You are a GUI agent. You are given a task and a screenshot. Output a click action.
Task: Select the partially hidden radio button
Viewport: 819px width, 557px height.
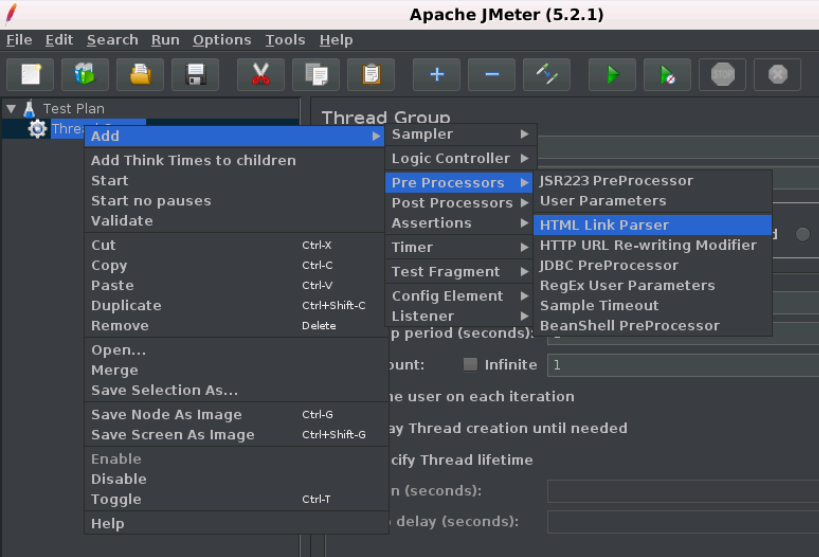tap(803, 235)
